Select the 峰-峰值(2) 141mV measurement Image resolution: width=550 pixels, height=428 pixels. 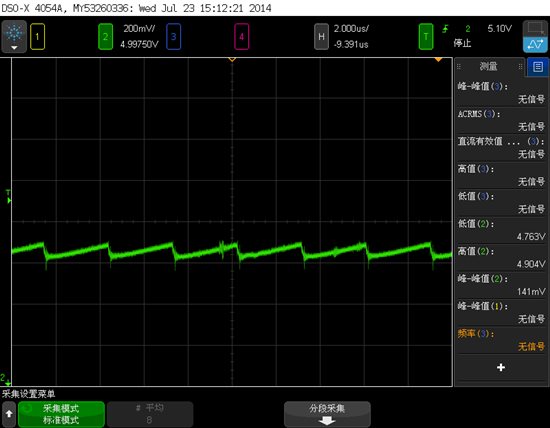click(501, 285)
